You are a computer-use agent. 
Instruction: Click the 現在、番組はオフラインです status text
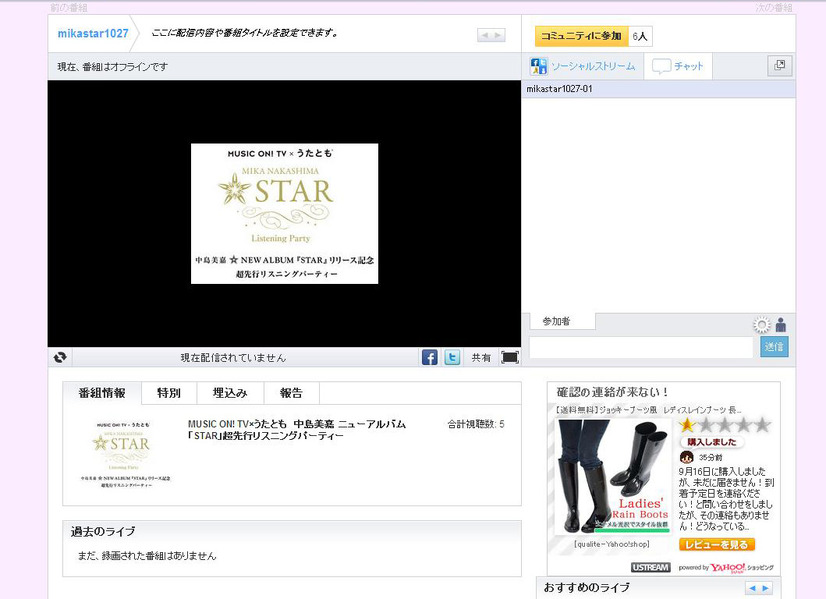tap(113, 67)
